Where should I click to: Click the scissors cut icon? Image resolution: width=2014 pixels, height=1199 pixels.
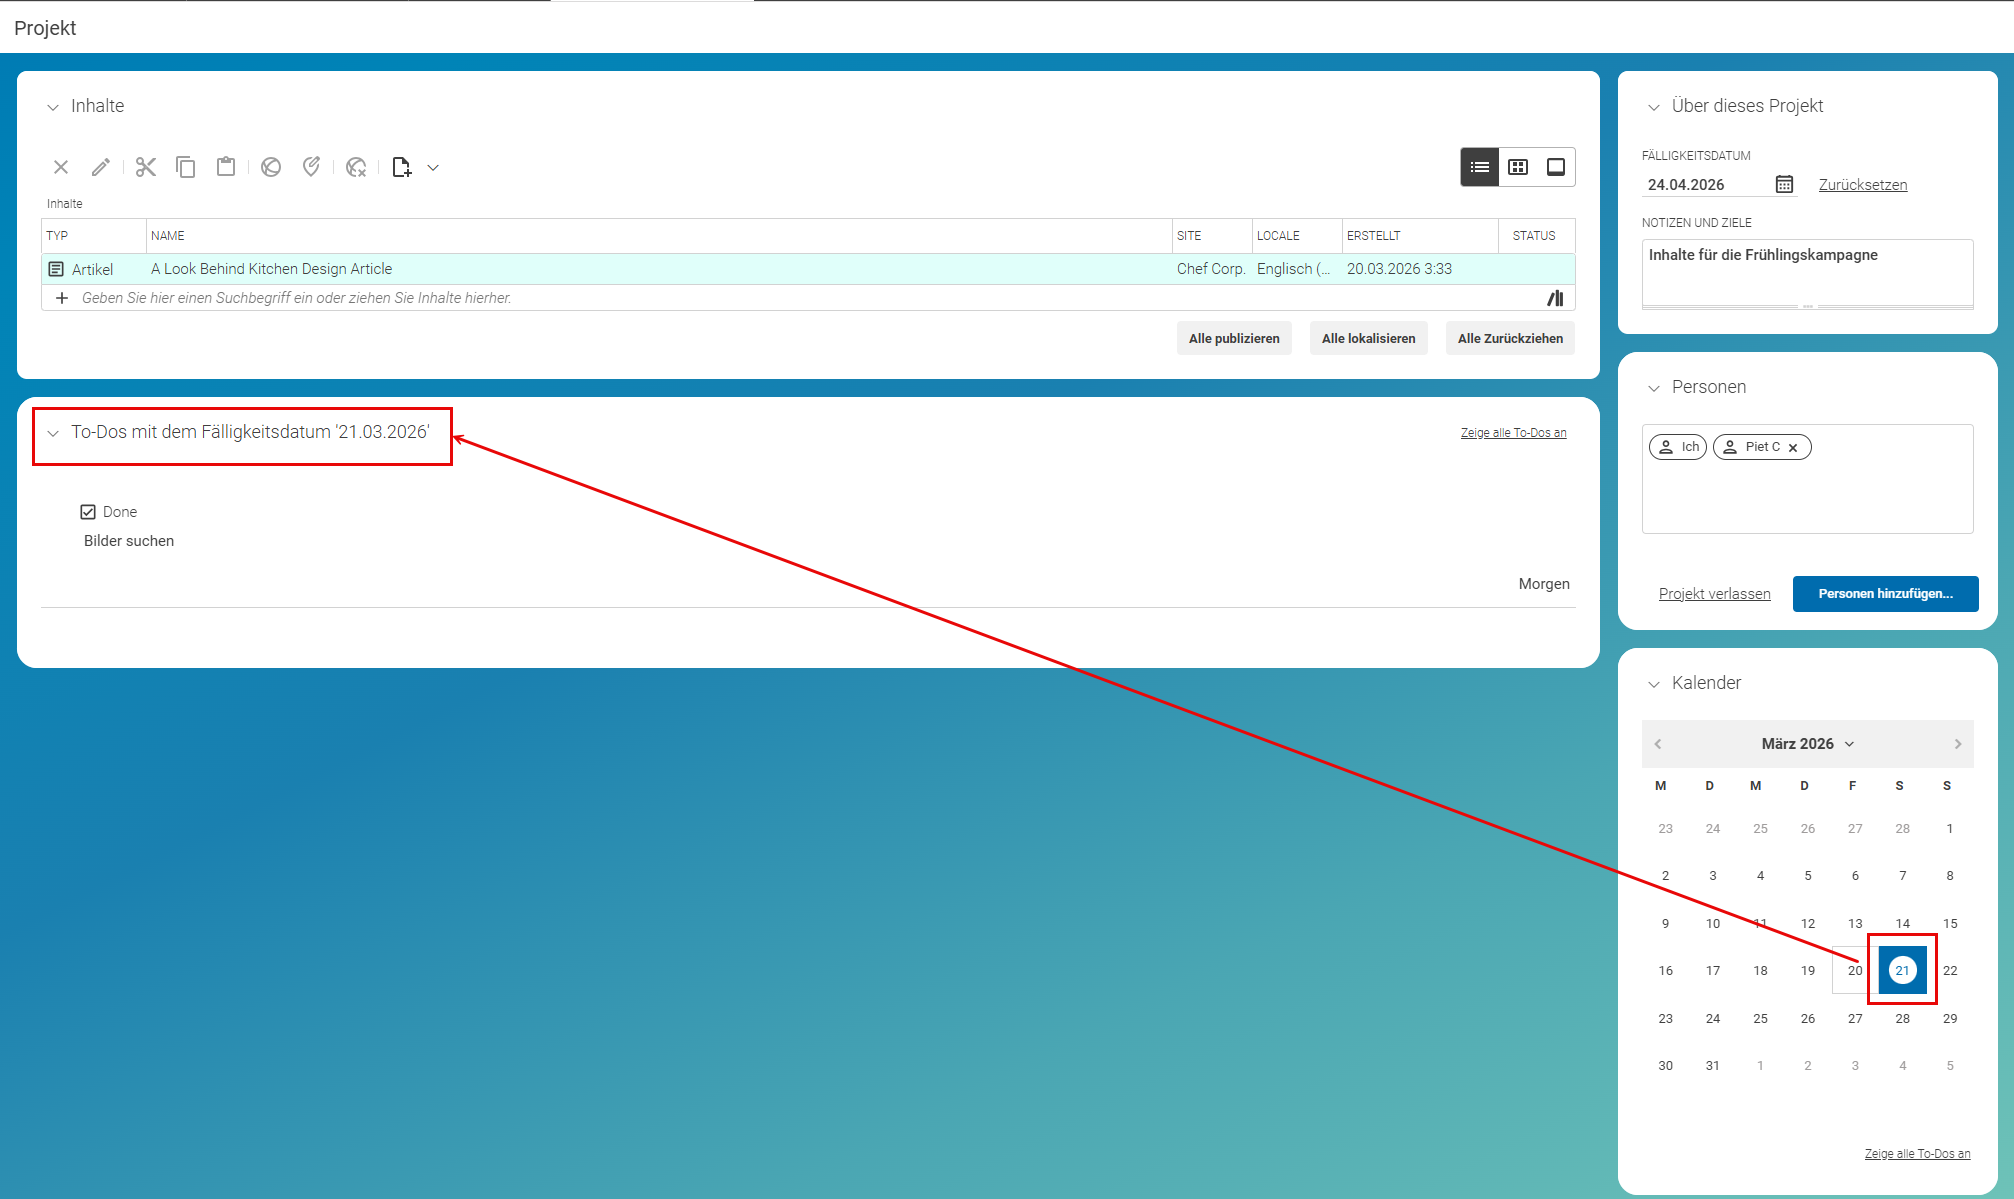(x=146, y=167)
